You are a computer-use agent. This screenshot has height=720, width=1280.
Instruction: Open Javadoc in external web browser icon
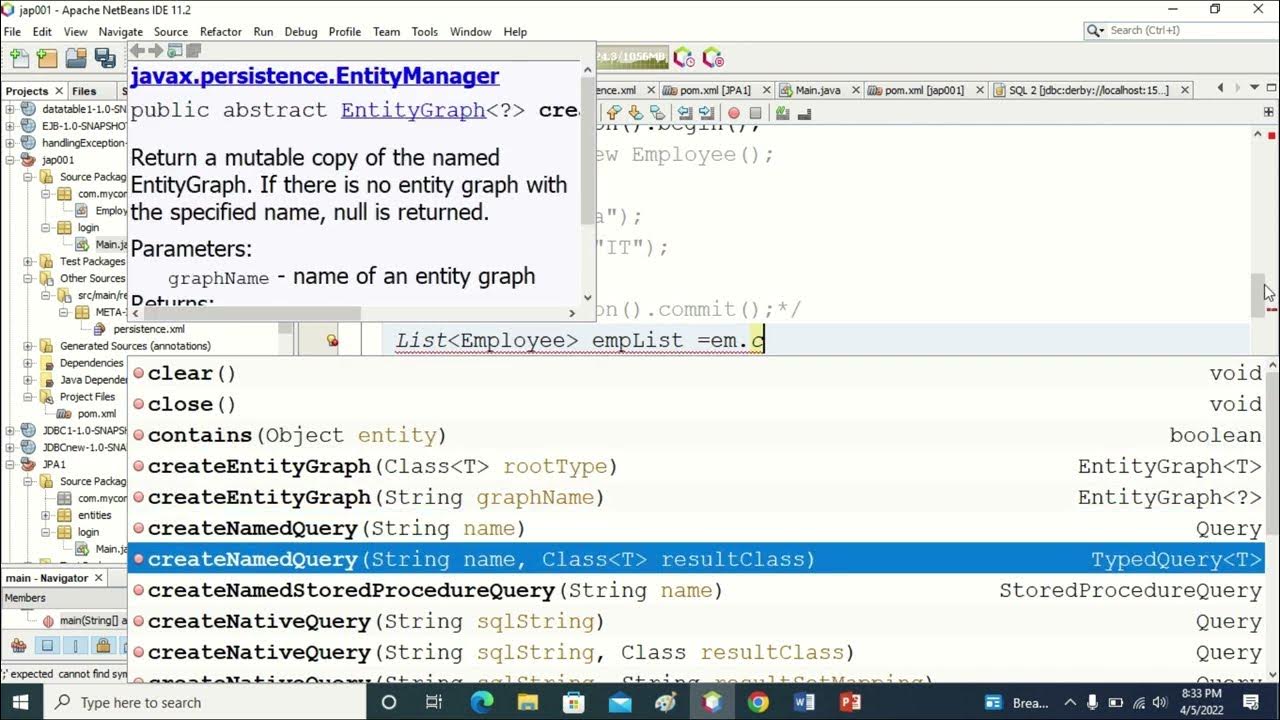click(x=175, y=50)
